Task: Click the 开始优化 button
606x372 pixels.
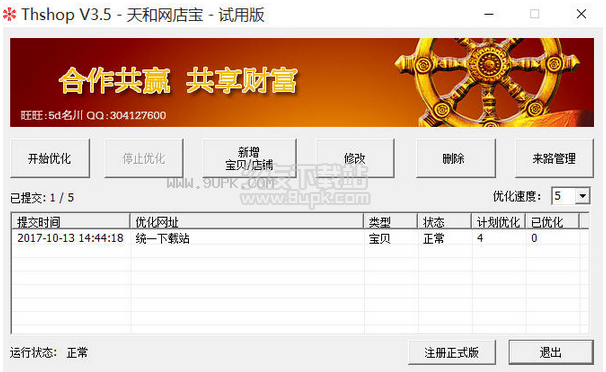Action: click(x=50, y=158)
